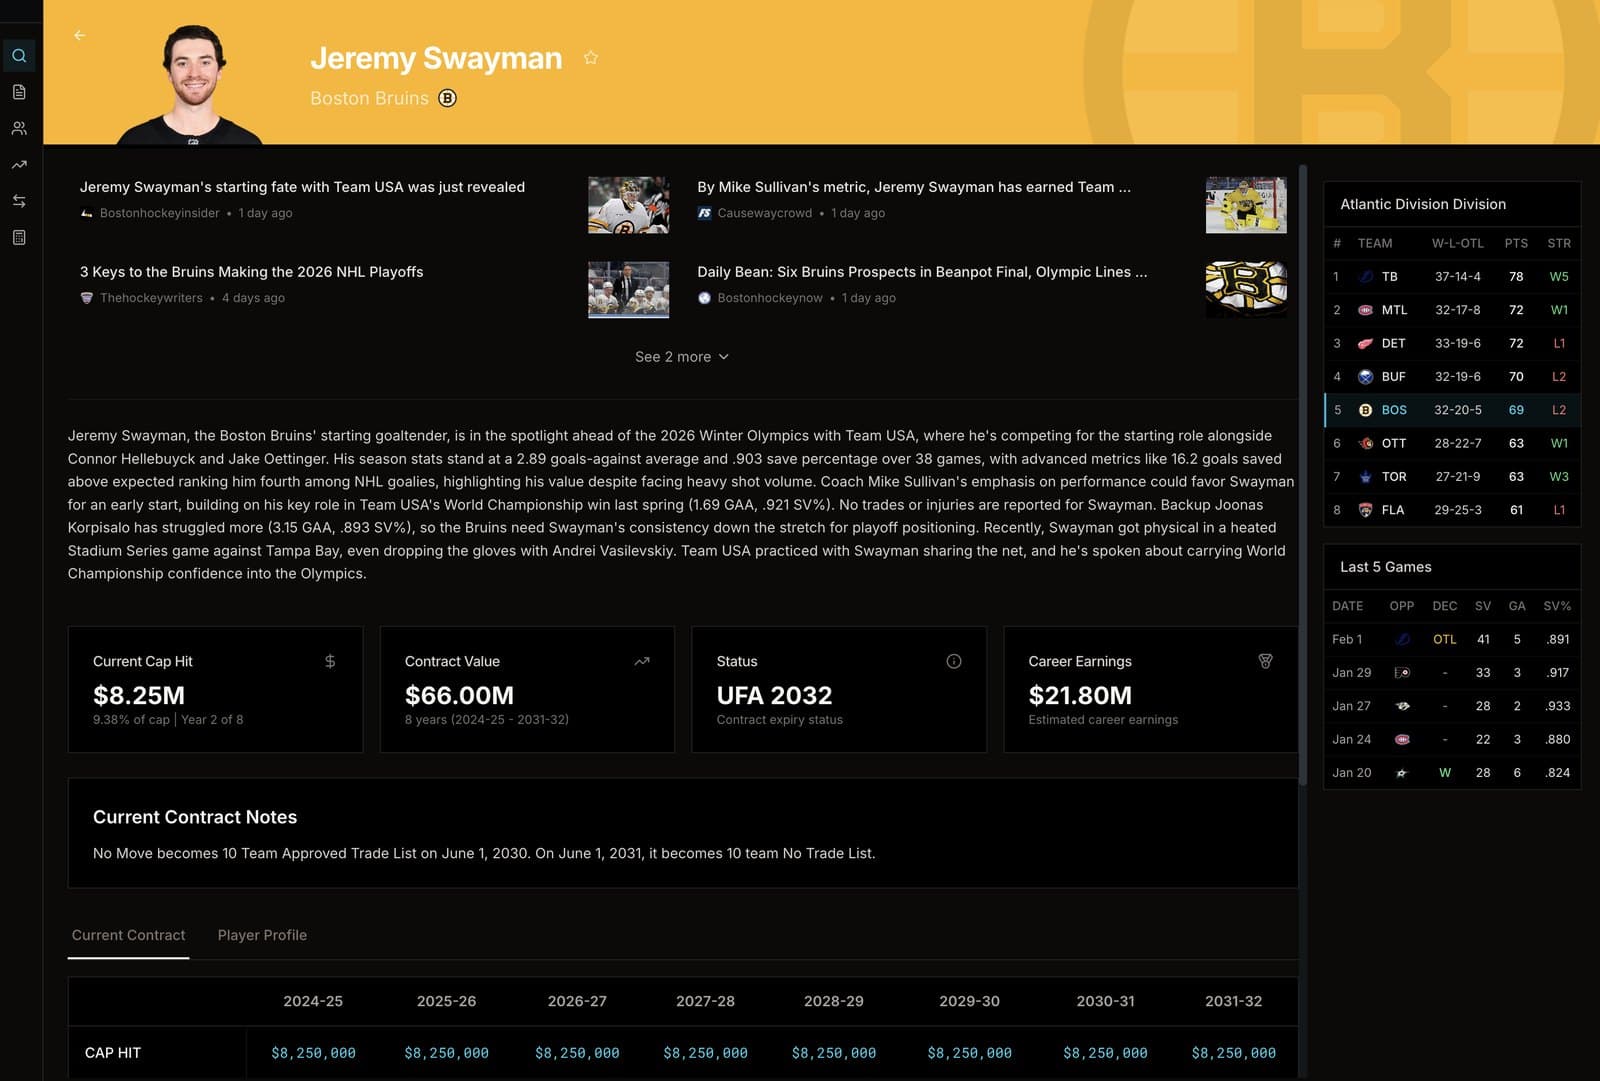Image resolution: width=1600 pixels, height=1081 pixels.
Task: Open the Bruins bench thumbnail image
Action: [628, 290]
